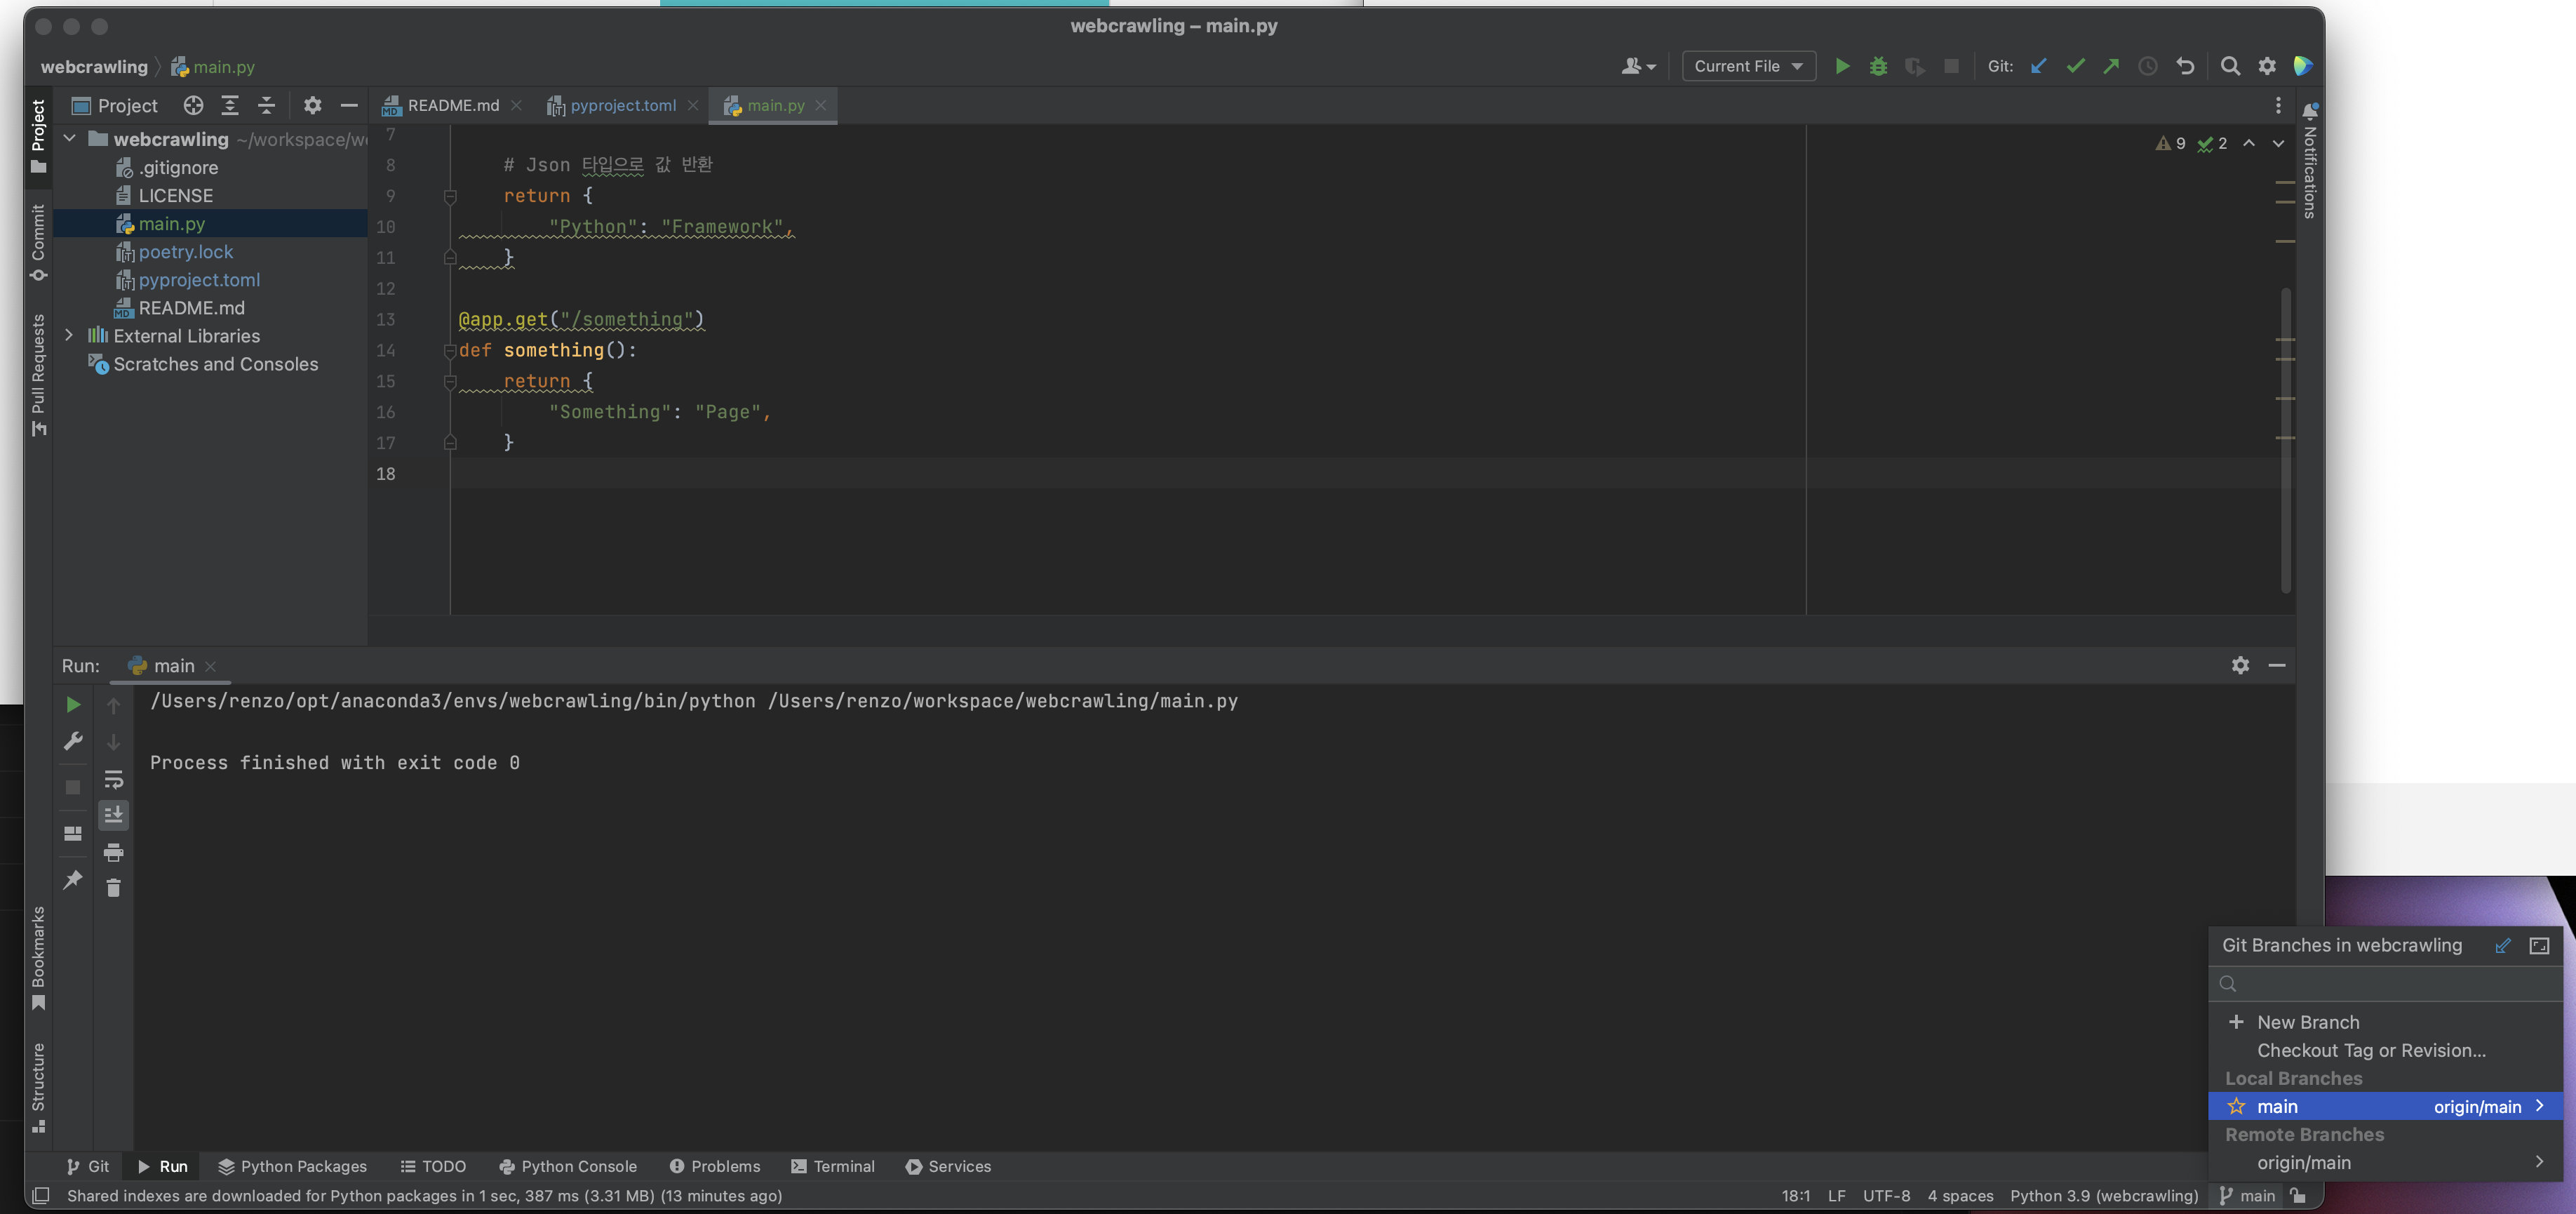Click the Clear All trash icon in Run panel
The width and height of the screenshot is (2576, 1214).
pos(113,888)
